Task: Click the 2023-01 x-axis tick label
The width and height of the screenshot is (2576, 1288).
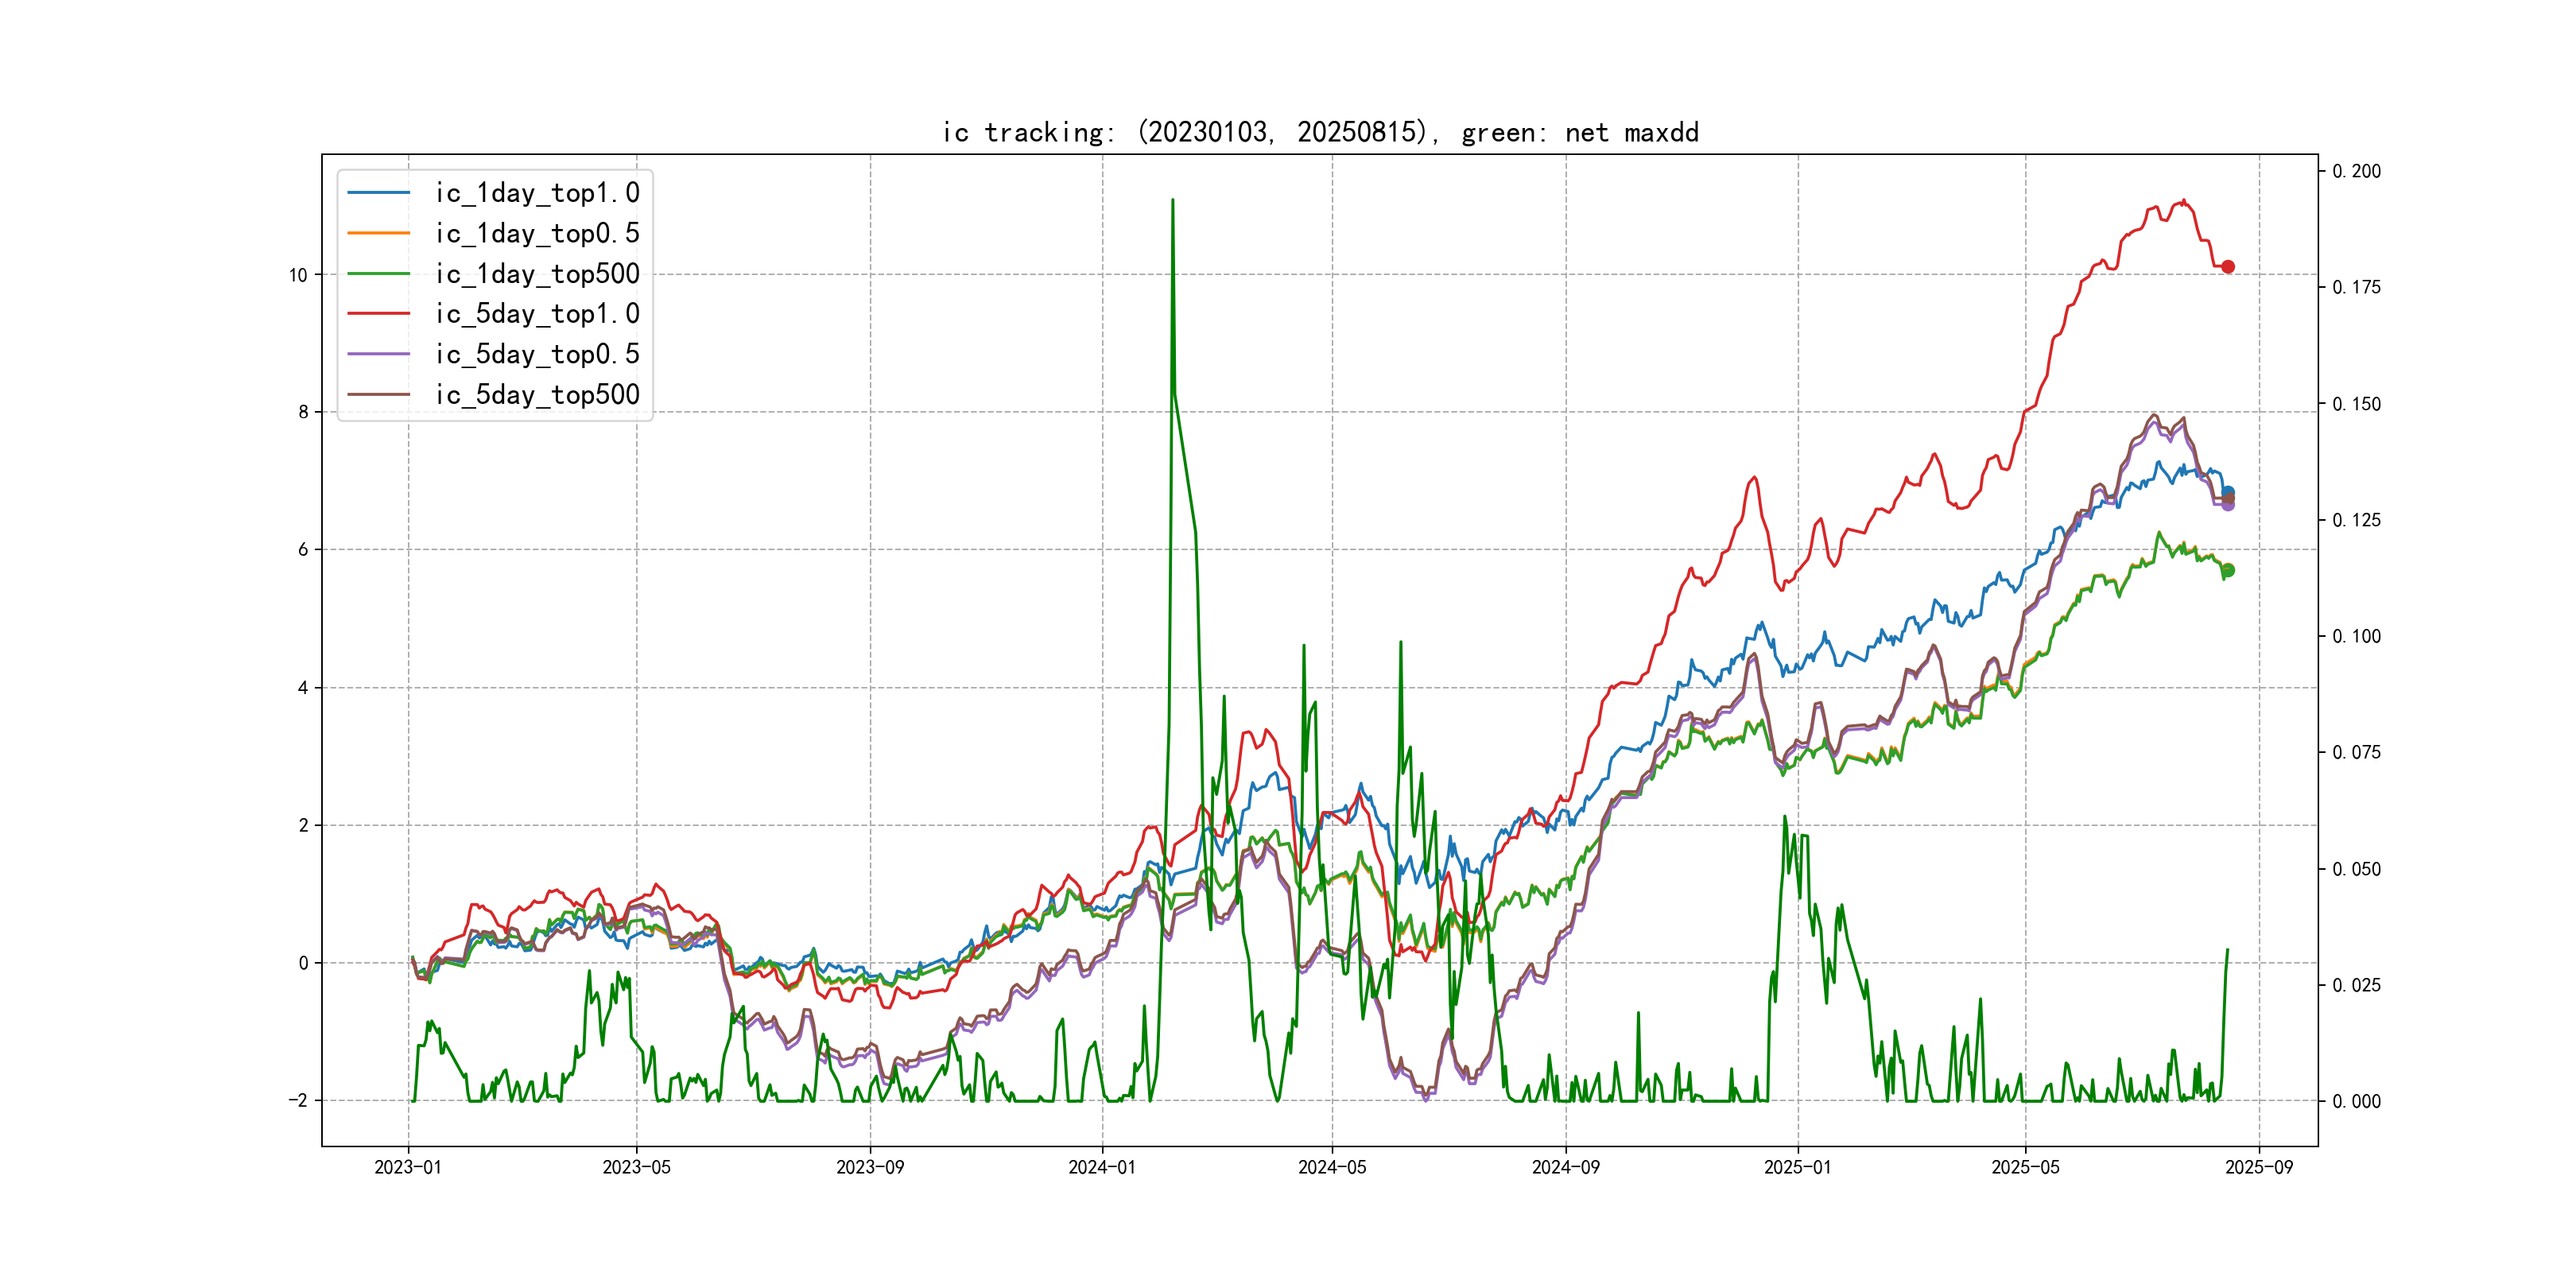Action: click(408, 1167)
